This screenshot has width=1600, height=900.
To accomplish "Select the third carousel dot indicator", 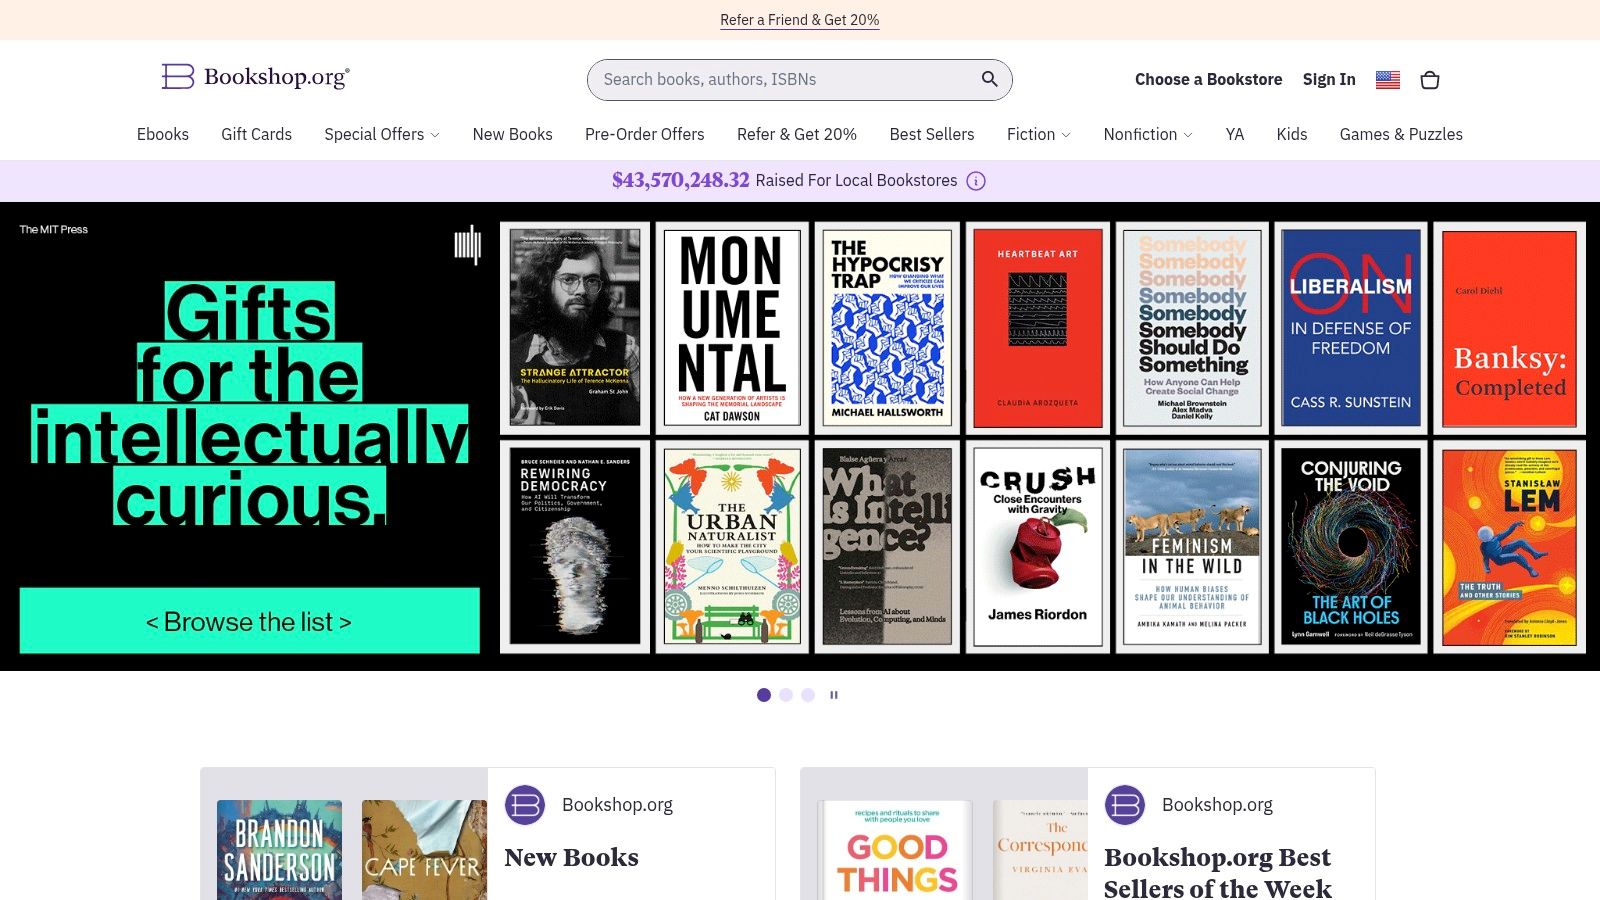I will [x=808, y=694].
